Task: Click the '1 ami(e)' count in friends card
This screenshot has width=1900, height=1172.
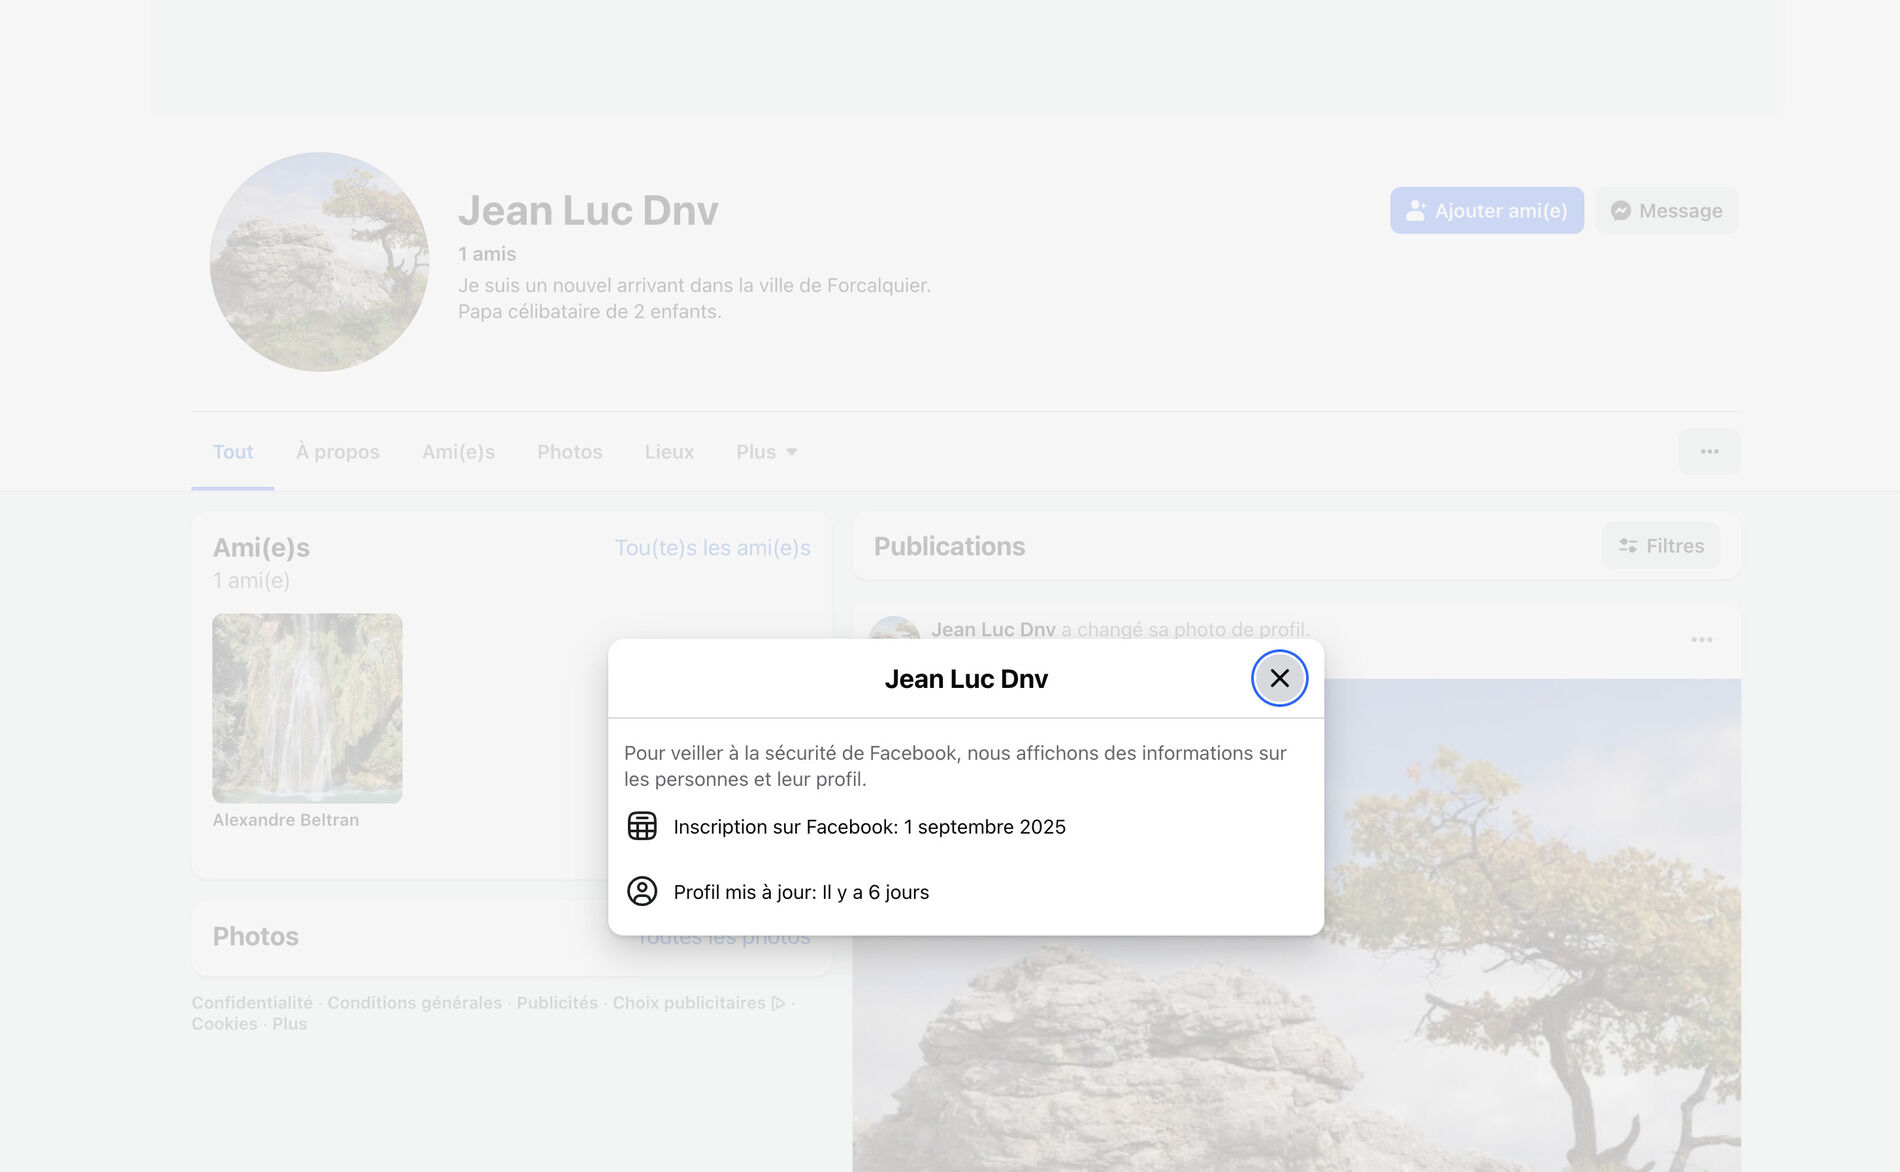Action: click(251, 581)
